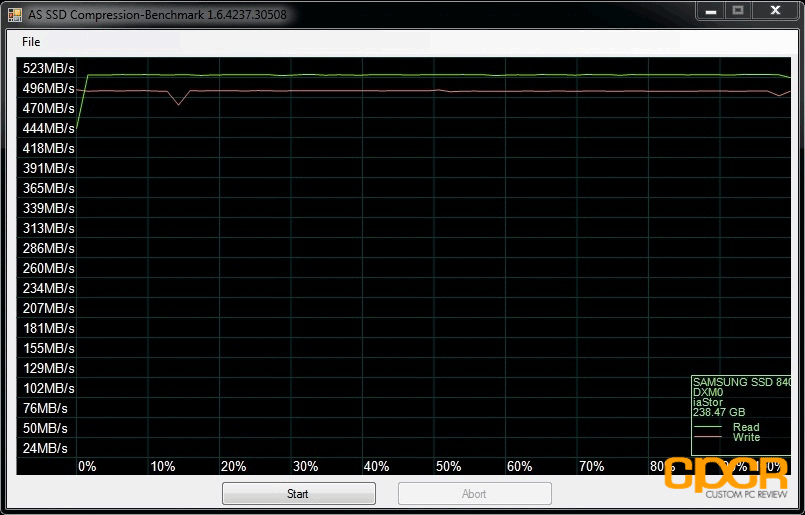
Task: Click the 50% mark on horizontal axis
Action: [448, 466]
